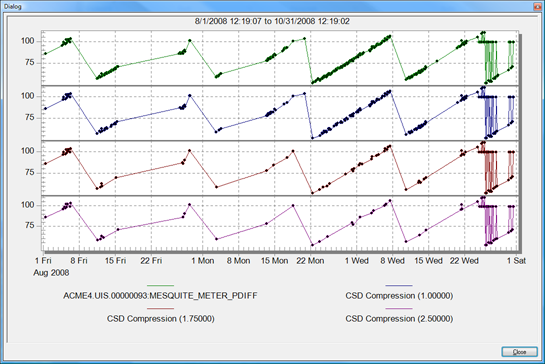Image resolution: width=545 pixels, height=364 pixels.
Task: Select the CSD Compression (1.75000) legend label
Action: [x=161, y=319]
